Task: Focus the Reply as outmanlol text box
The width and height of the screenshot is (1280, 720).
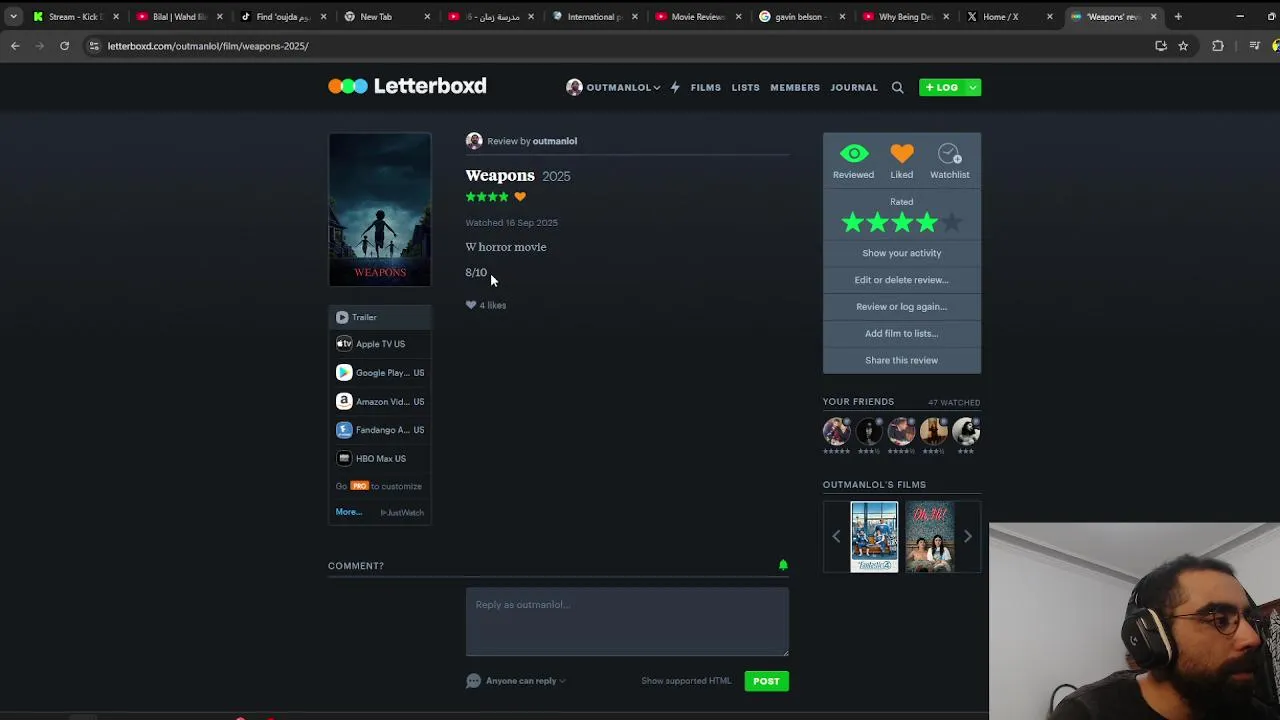Action: [627, 622]
